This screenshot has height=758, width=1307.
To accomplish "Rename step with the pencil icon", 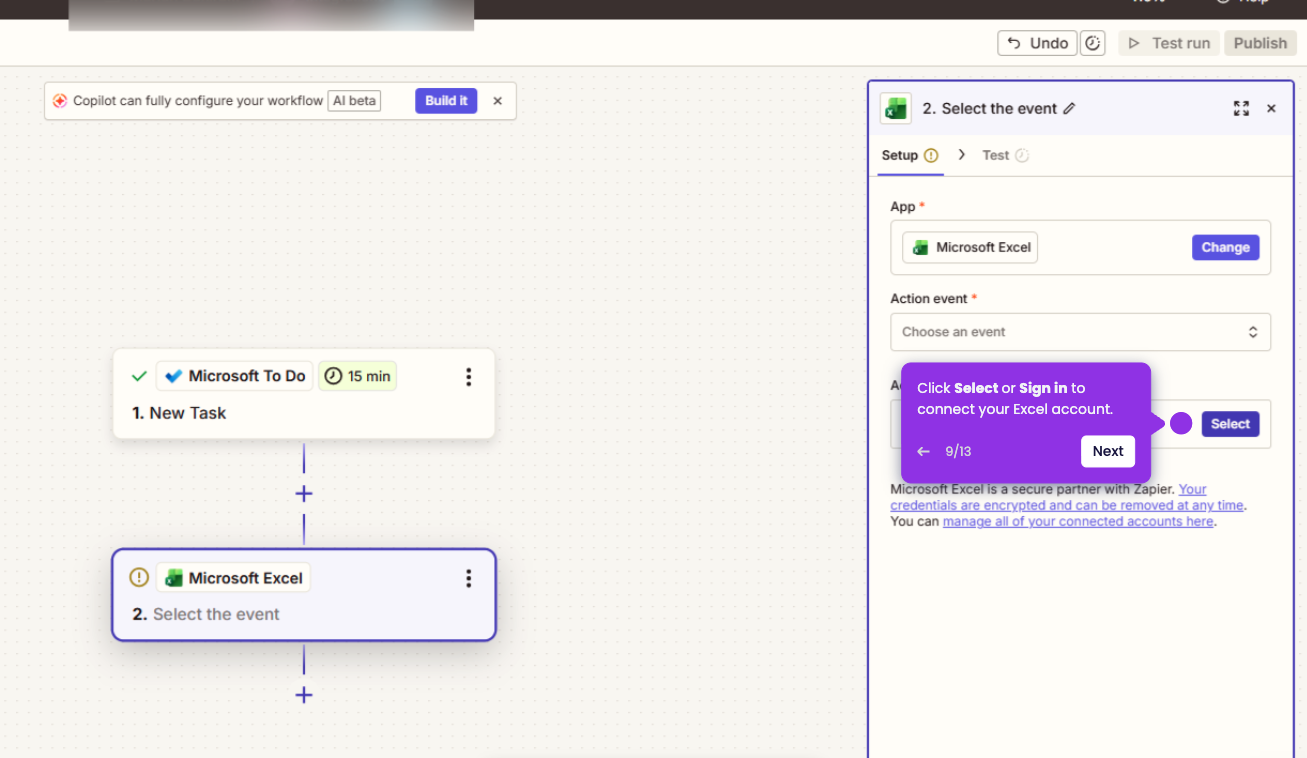I will [1069, 108].
